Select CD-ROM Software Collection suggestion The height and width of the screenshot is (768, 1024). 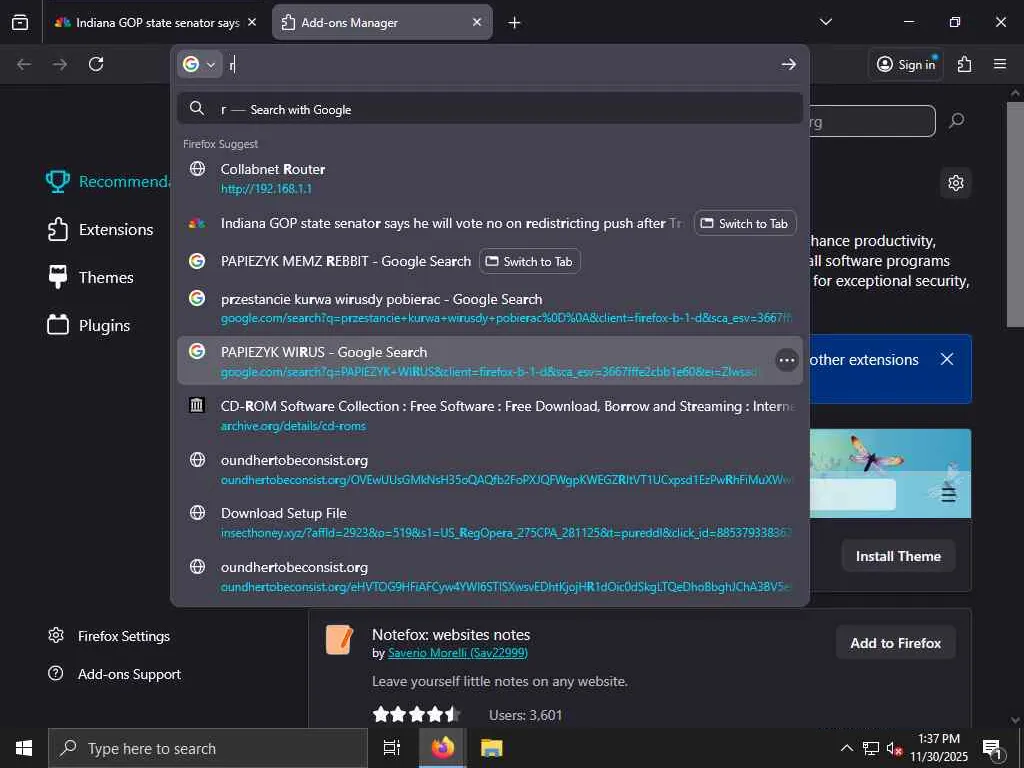click(x=490, y=415)
